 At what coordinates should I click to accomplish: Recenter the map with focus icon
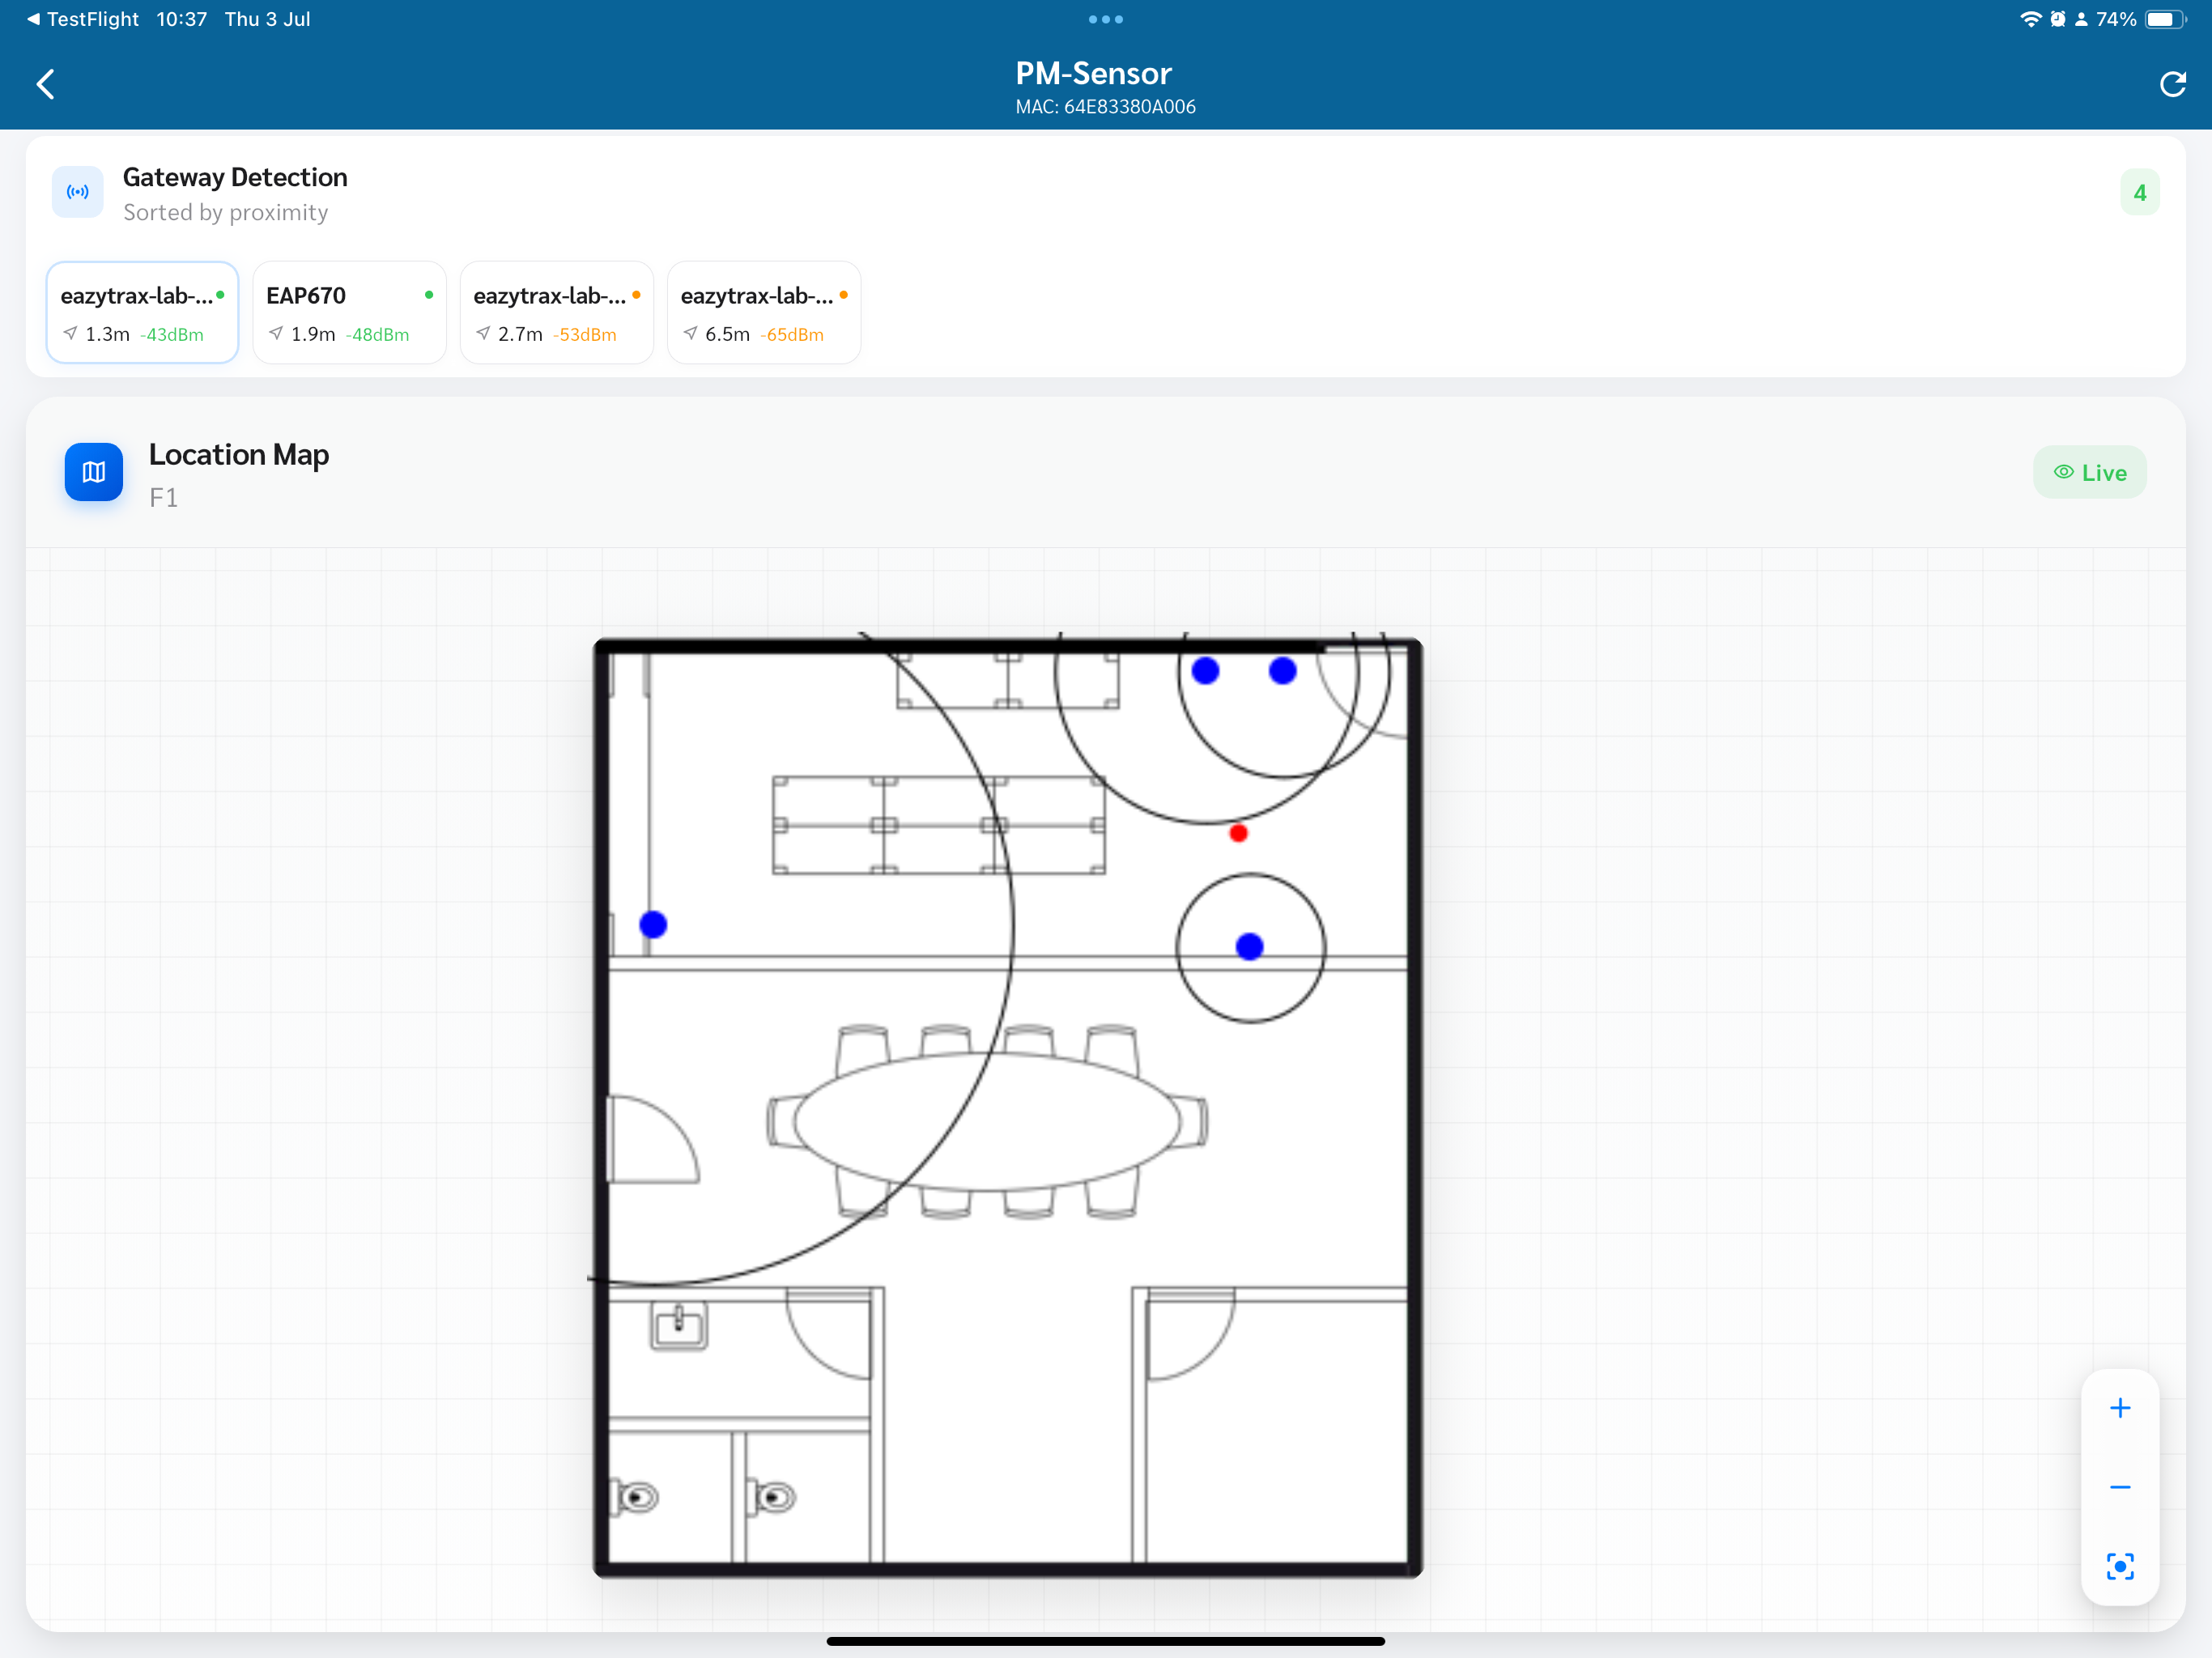(2119, 1566)
